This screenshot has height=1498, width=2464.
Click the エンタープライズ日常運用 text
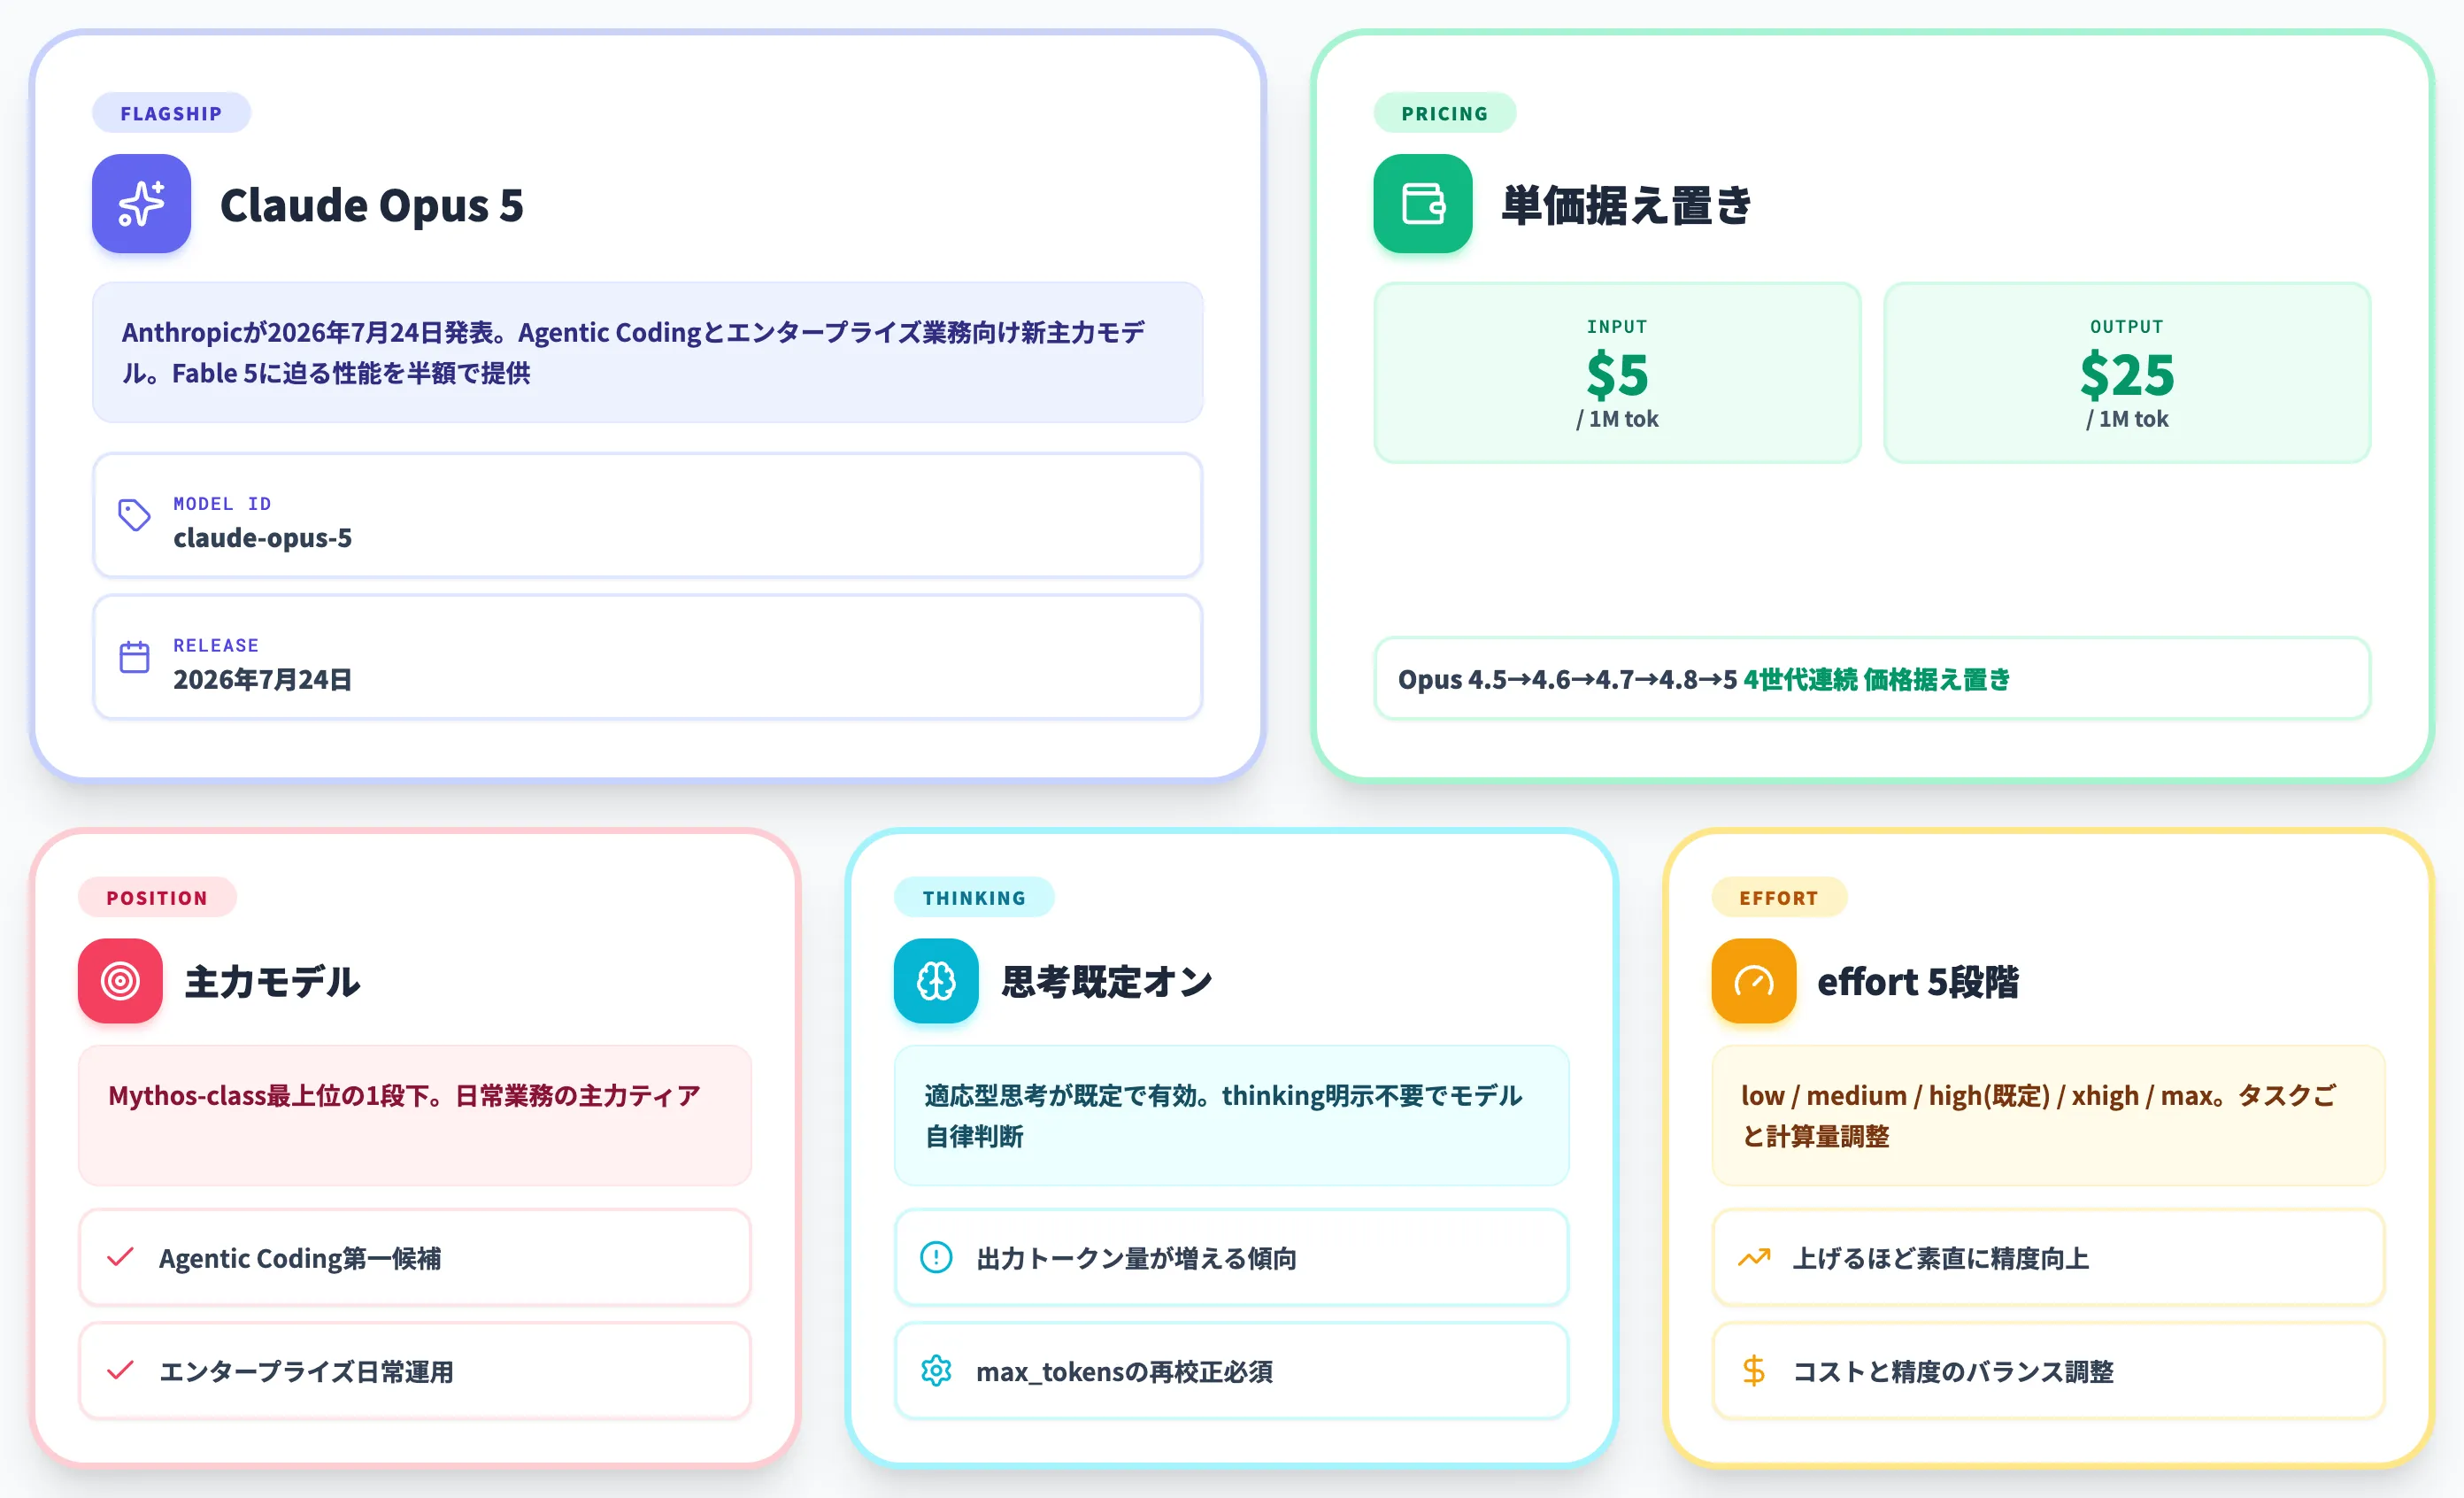306,1371
